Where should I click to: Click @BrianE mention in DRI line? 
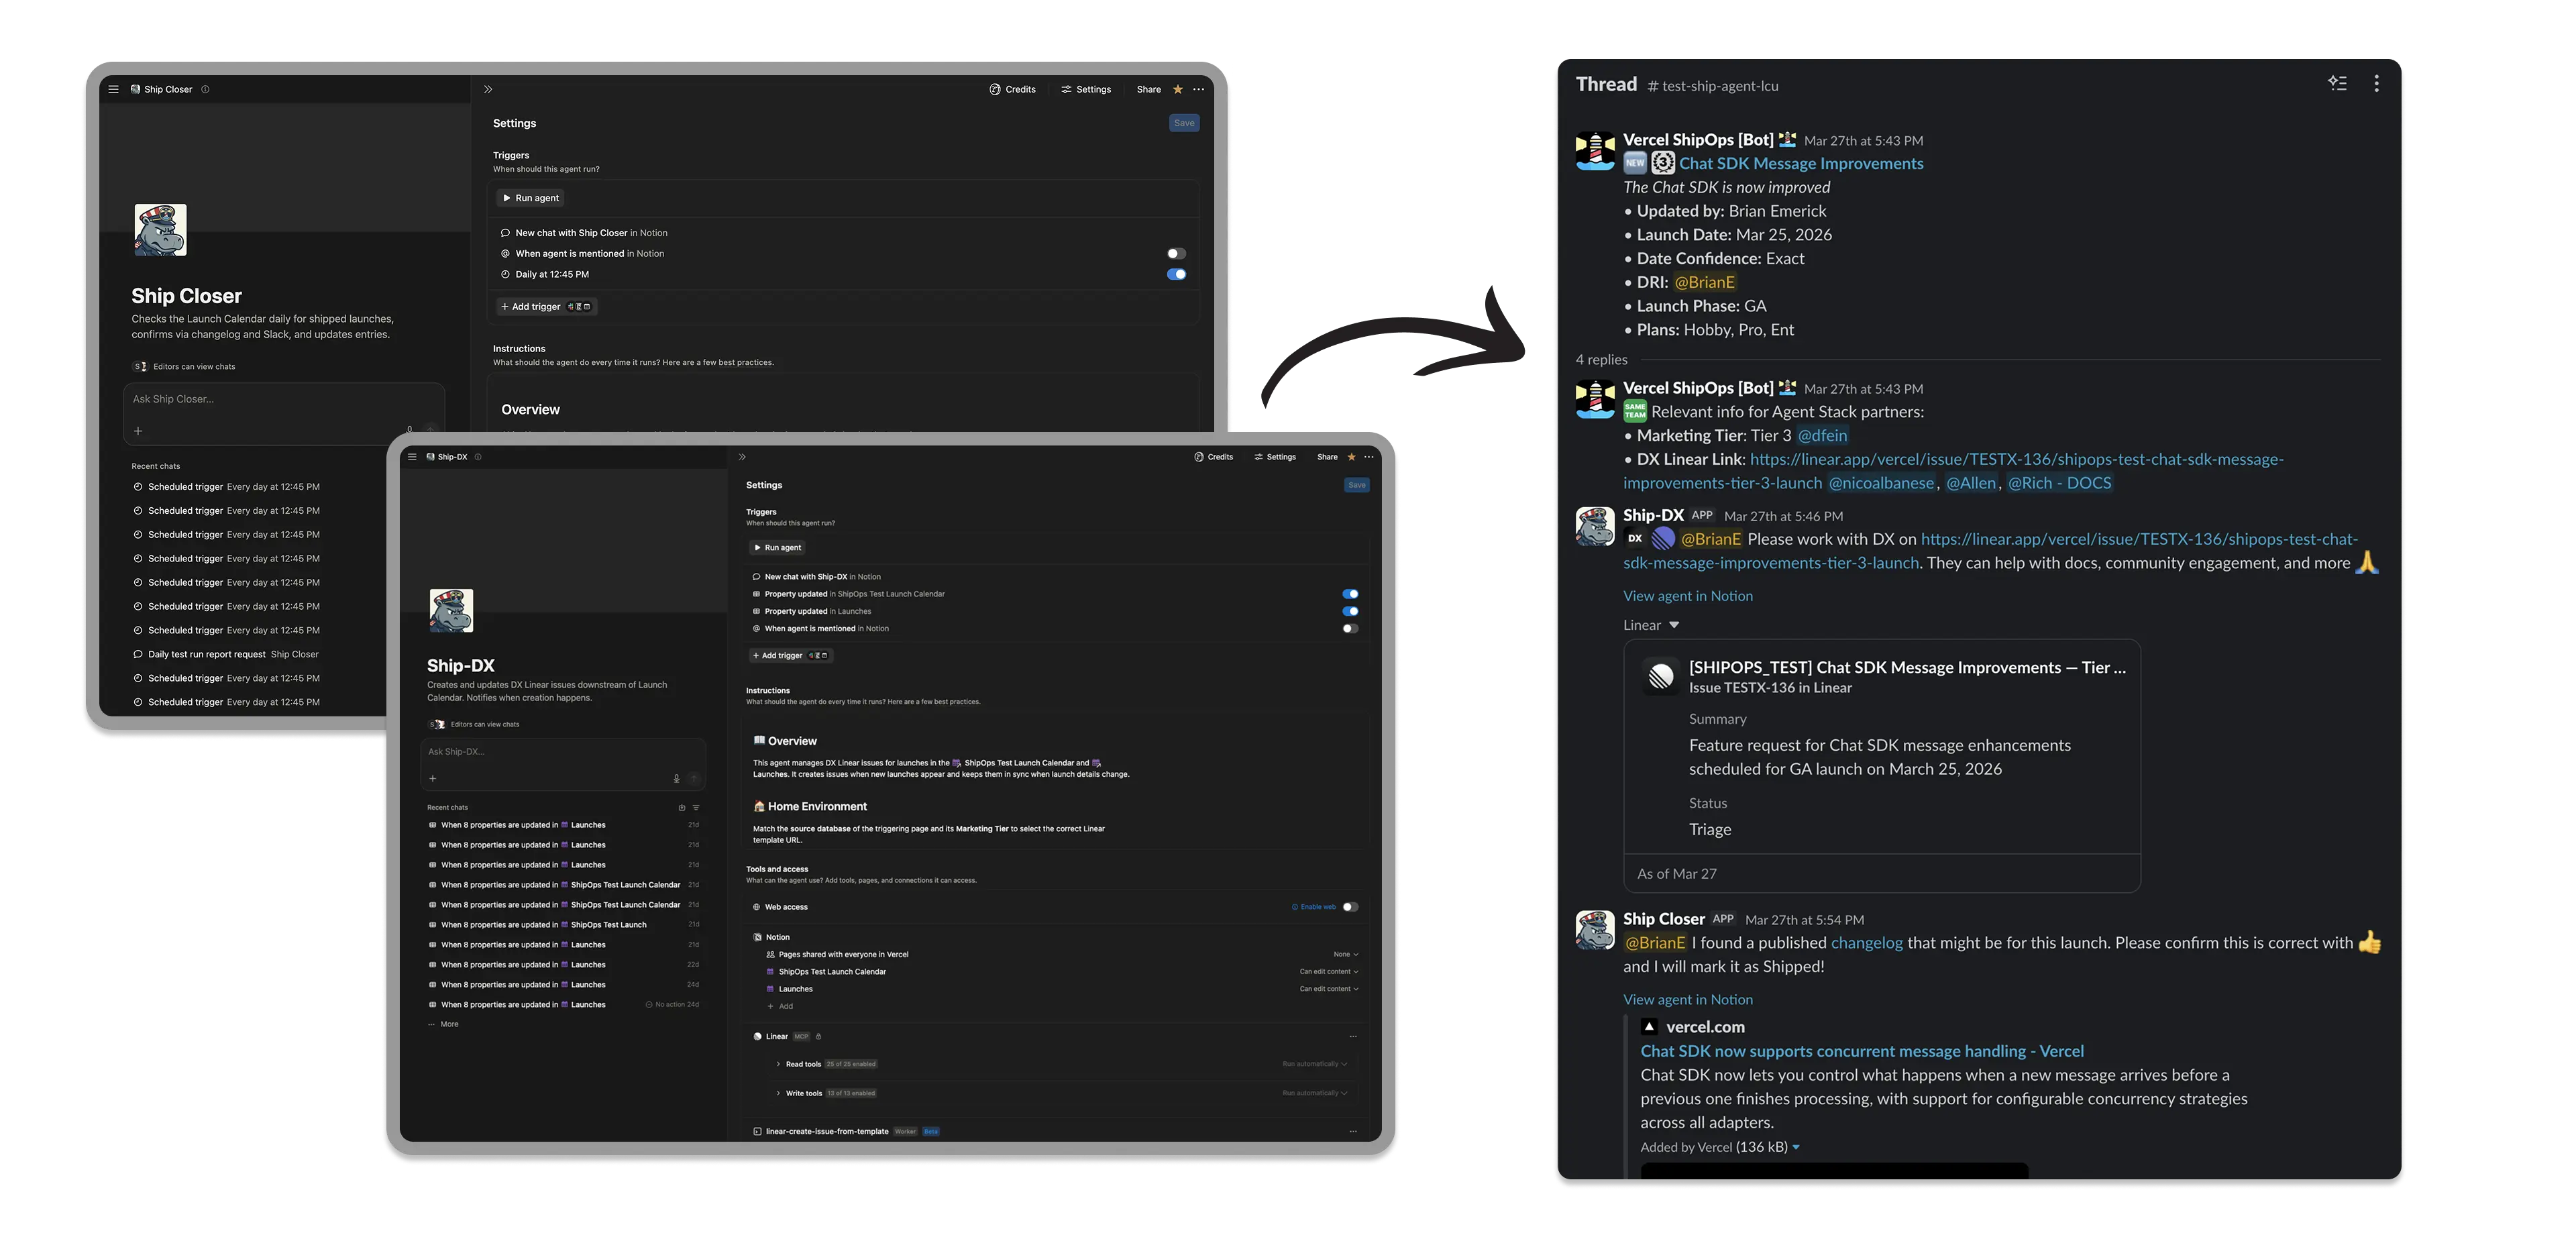pos(1705,282)
